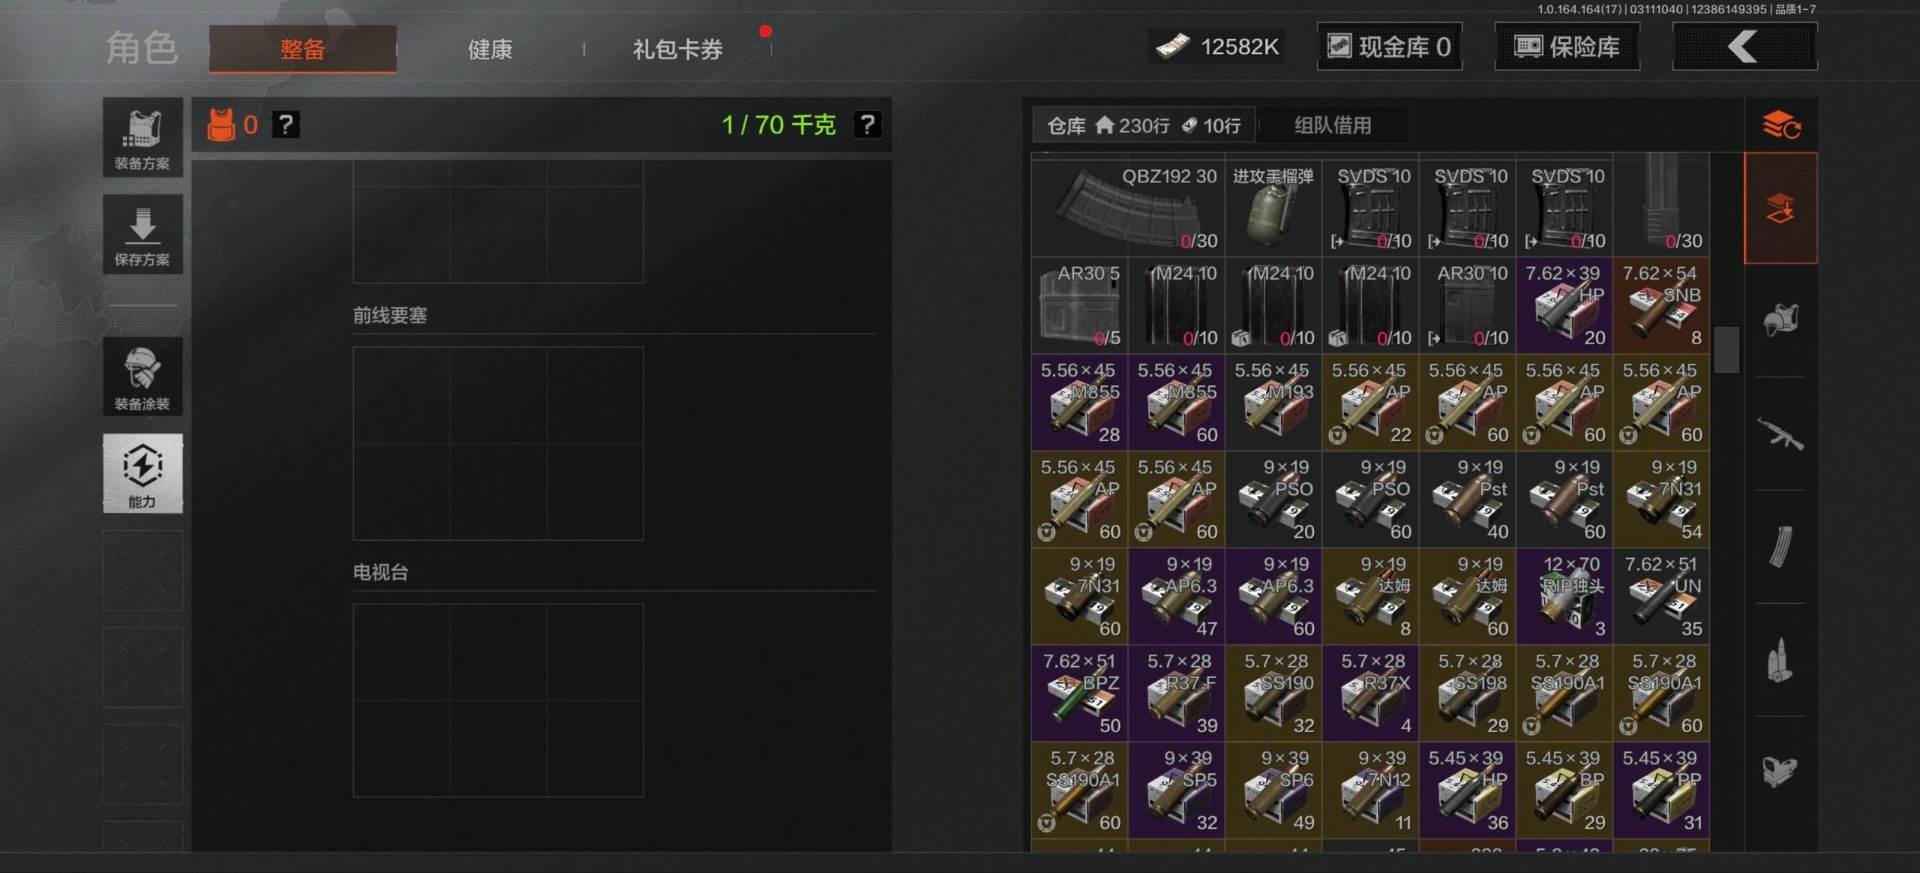
Task: Switch to the 礼包卡券 tab
Action: (677, 49)
